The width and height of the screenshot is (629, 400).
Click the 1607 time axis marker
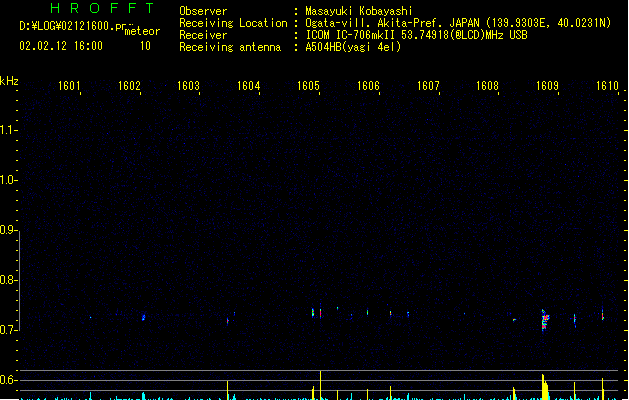click(428, 86)
